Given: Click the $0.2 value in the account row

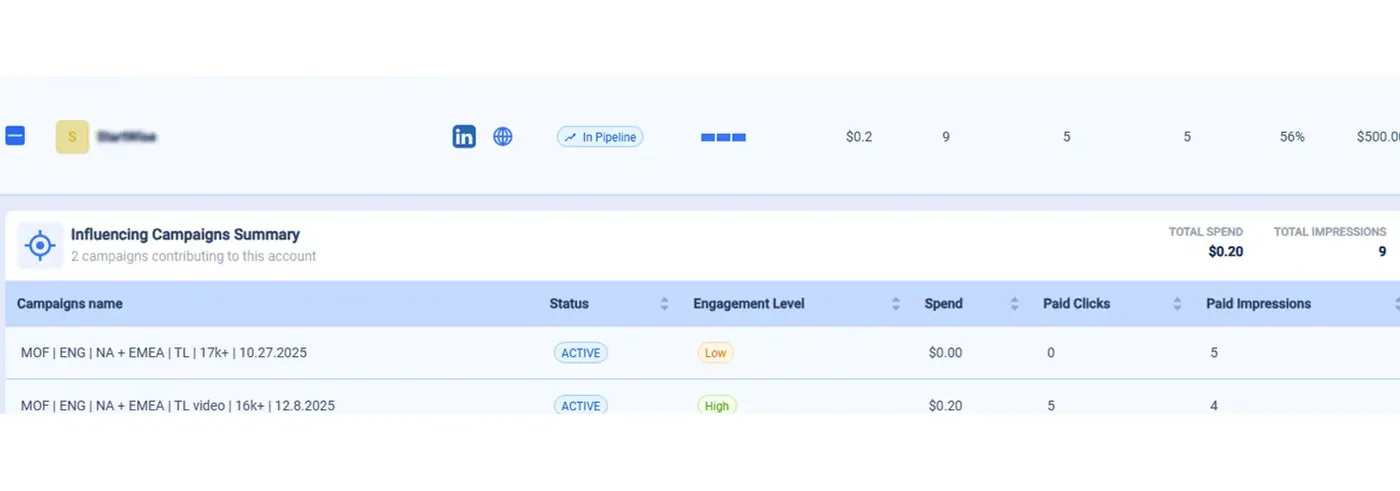Looking at the screenshot, I should [x=859, y=137].
